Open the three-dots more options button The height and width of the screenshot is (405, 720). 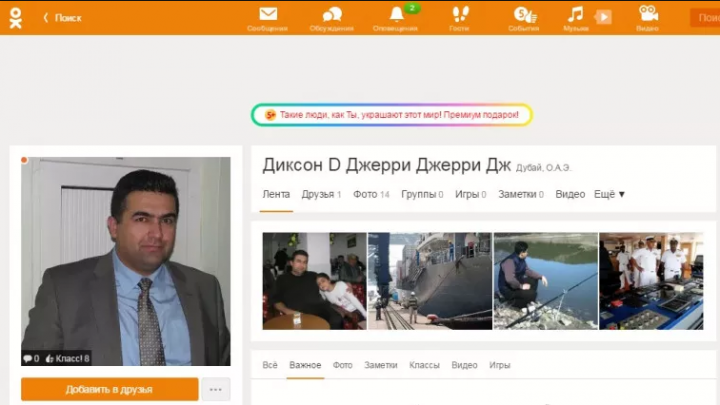(x=216, y=389)
